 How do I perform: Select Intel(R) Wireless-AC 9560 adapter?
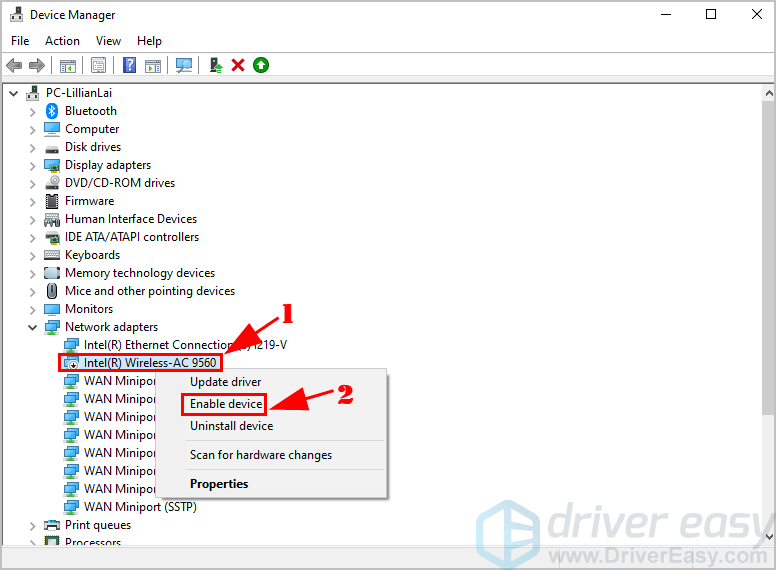pos(150,363)
